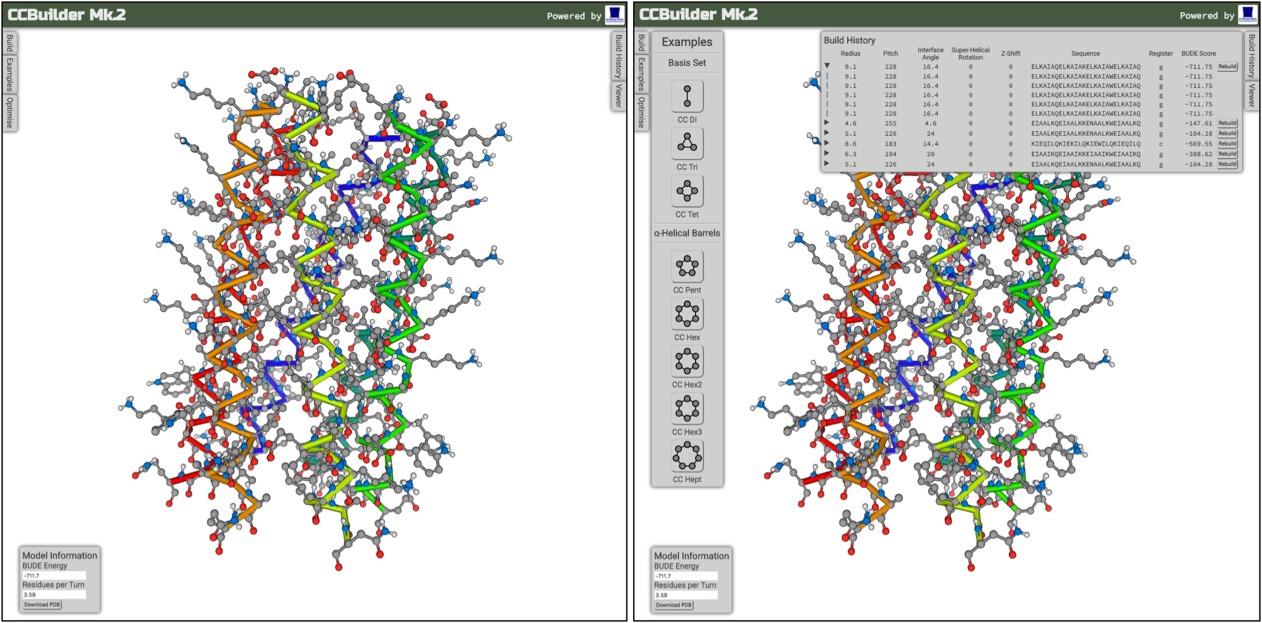The height and width of the screenshot is (623, 1262).
Task: Select sequence KIEQILQKIEKILQKIEWILQKIEQILQ in history
Action: click(1084, 144)
